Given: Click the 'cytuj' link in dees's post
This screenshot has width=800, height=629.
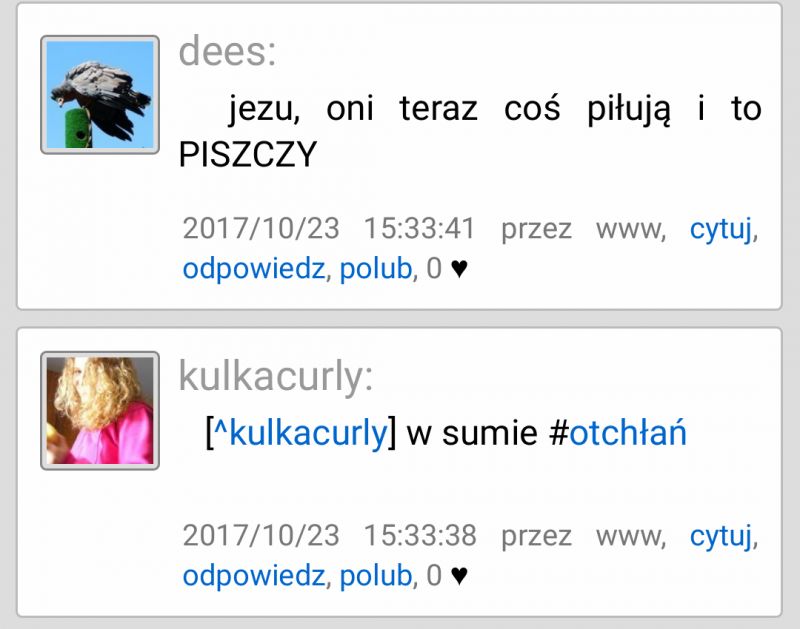Looking at the screenshot, I should click(720, 229).
